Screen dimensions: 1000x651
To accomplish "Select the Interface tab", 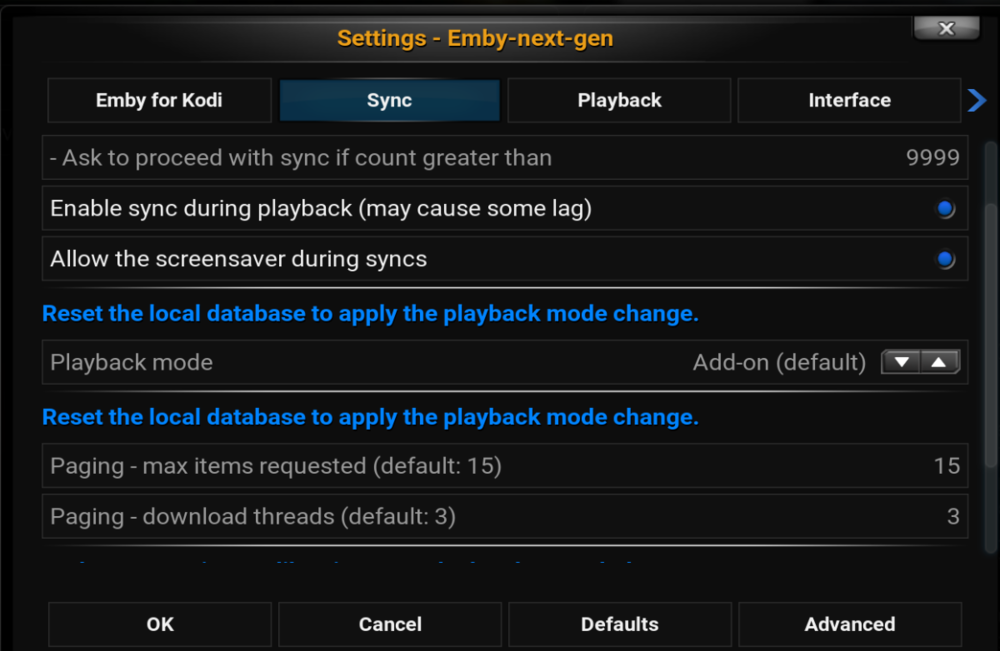I will (849, 100).
